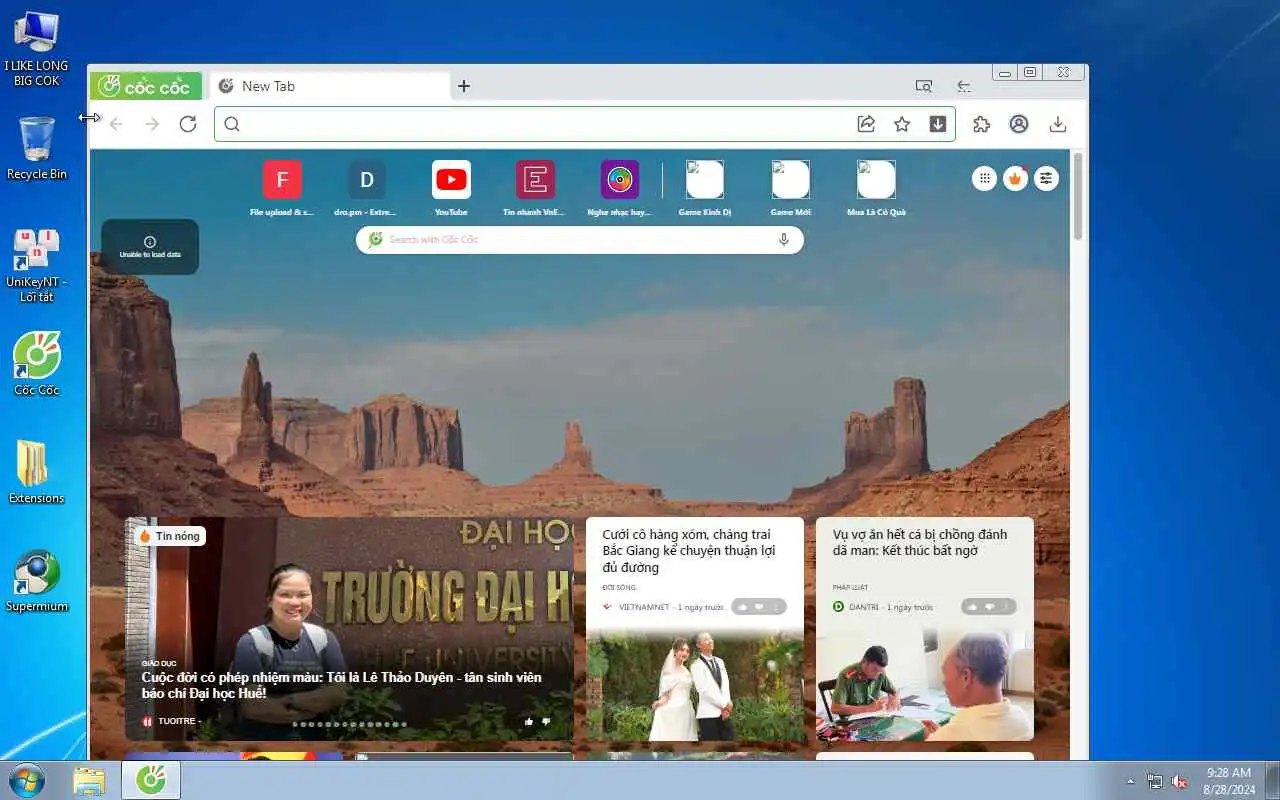Click the Unable to load data widget
The image size is (1280, 800).
pos(150,247)
